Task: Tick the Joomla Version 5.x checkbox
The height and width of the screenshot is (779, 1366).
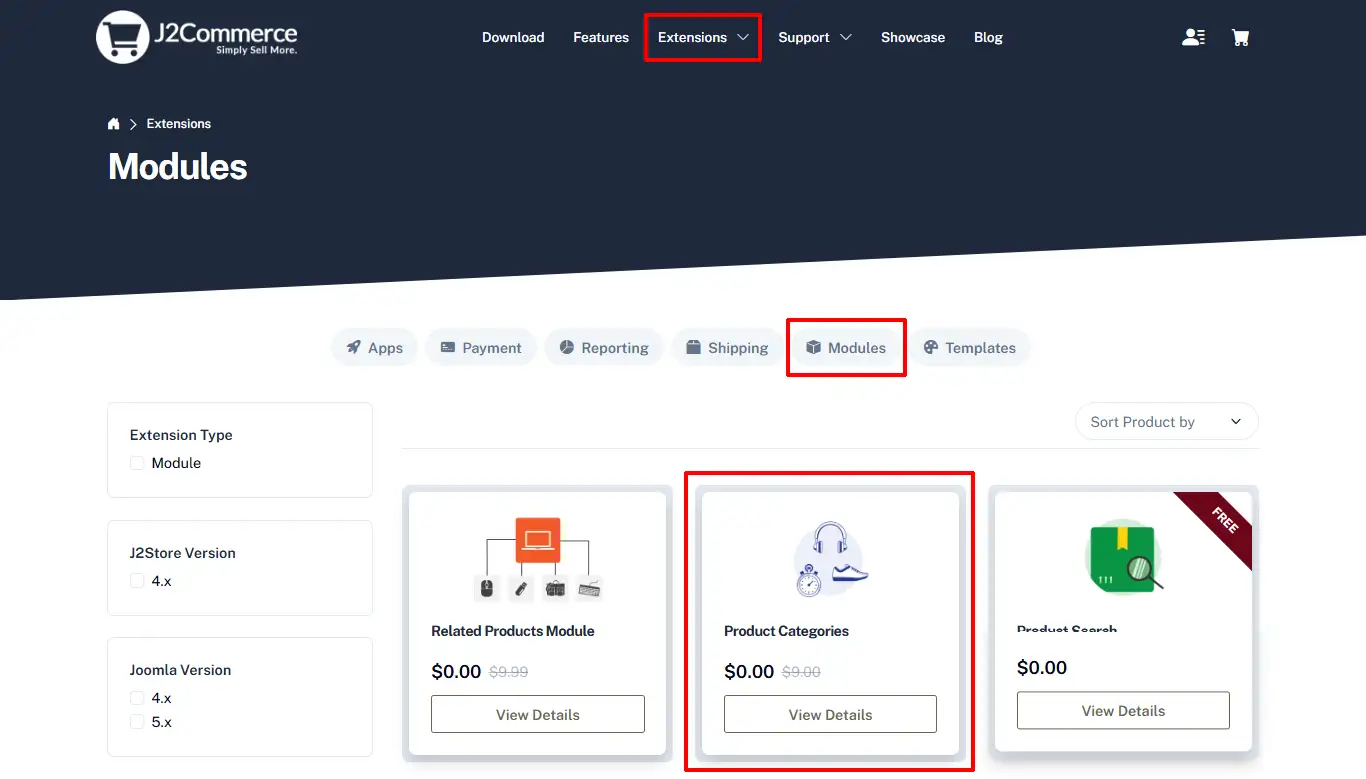Action: pyautogui.click(x=137, y=722)
